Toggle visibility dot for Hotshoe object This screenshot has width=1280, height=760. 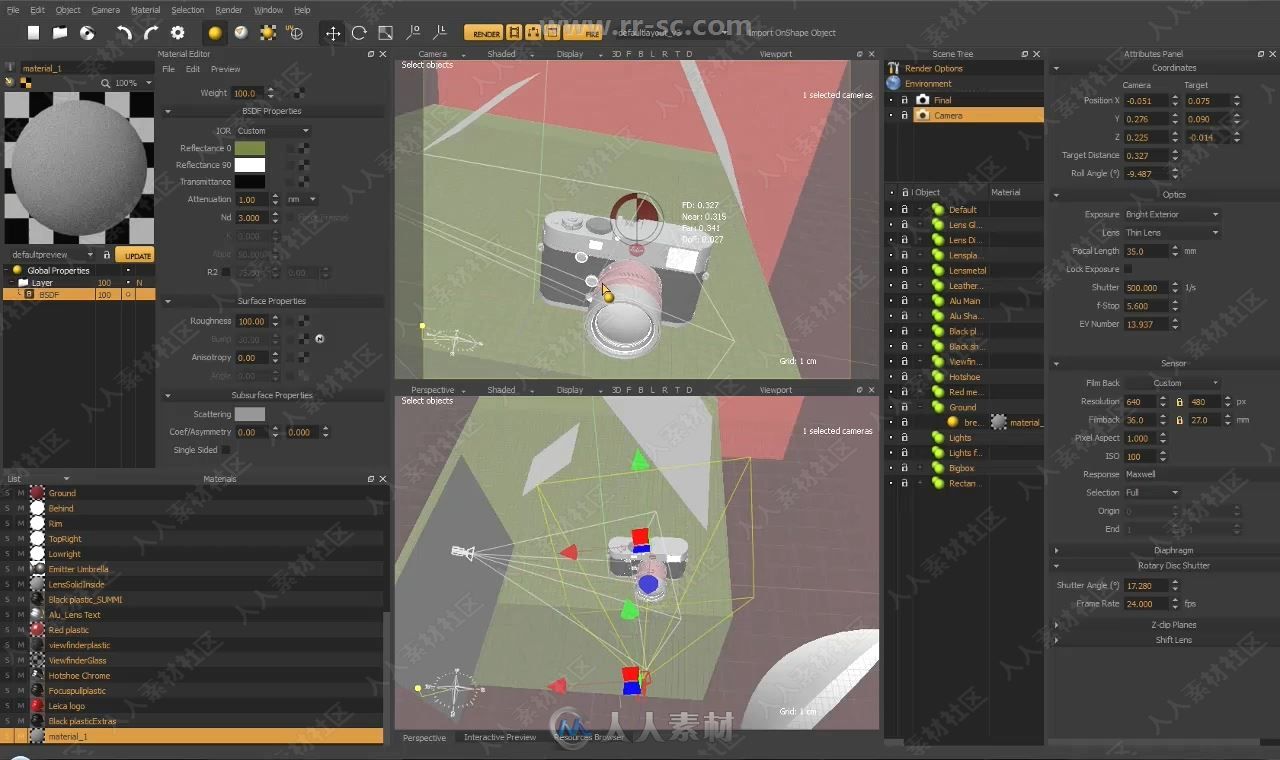[891, 377]
